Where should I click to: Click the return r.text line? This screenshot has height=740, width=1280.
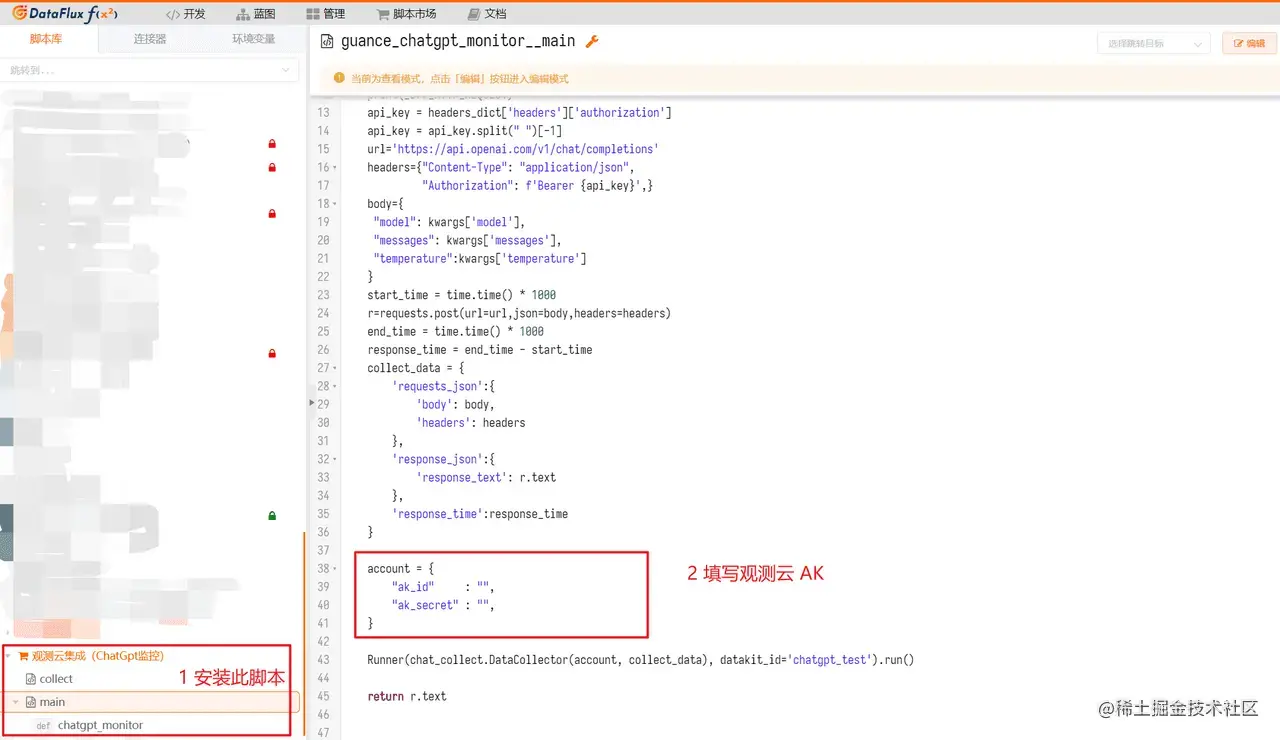(x=407, y=696)
